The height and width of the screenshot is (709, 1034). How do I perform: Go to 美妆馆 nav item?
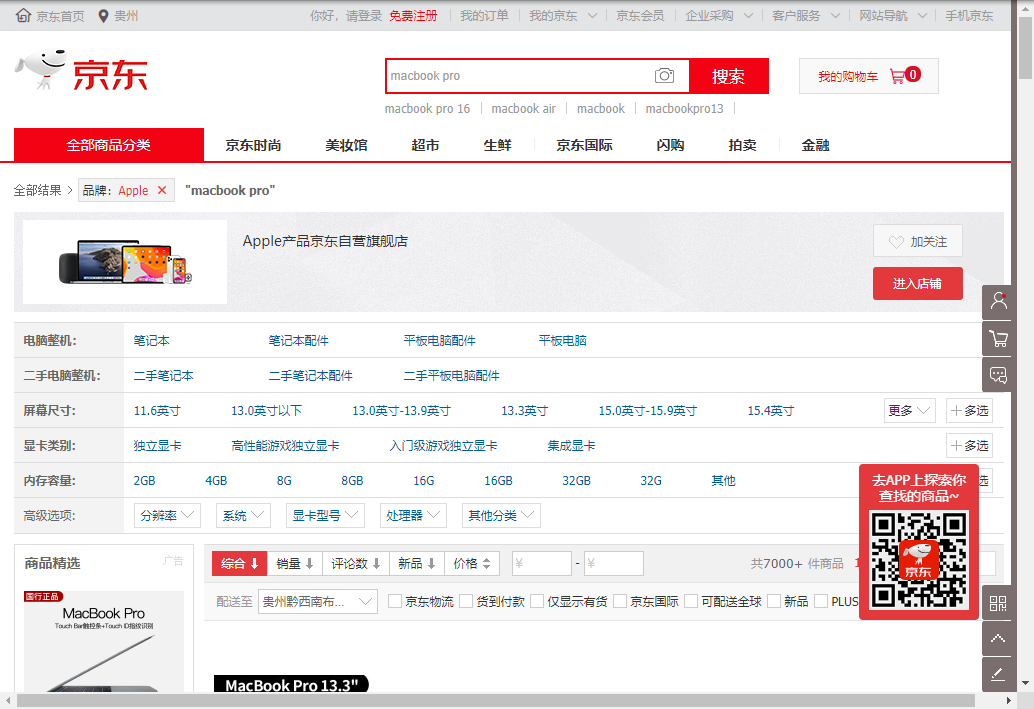click(346, 146)
